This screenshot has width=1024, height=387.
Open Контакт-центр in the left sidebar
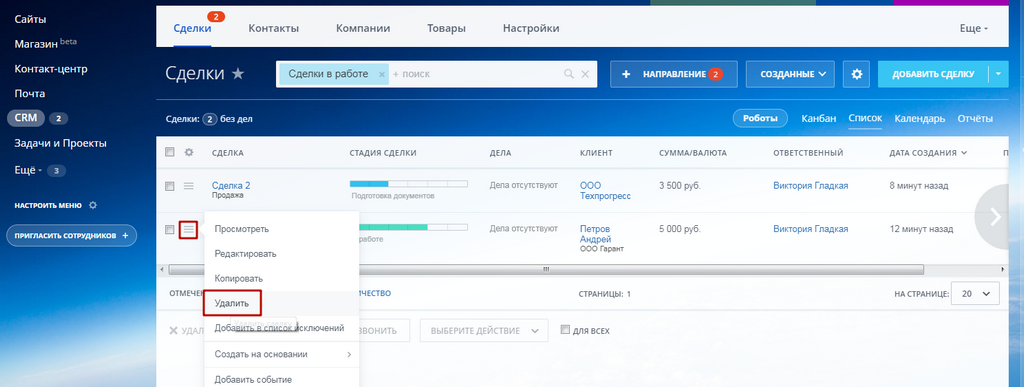pyautogui.click(x=51, y=69)
